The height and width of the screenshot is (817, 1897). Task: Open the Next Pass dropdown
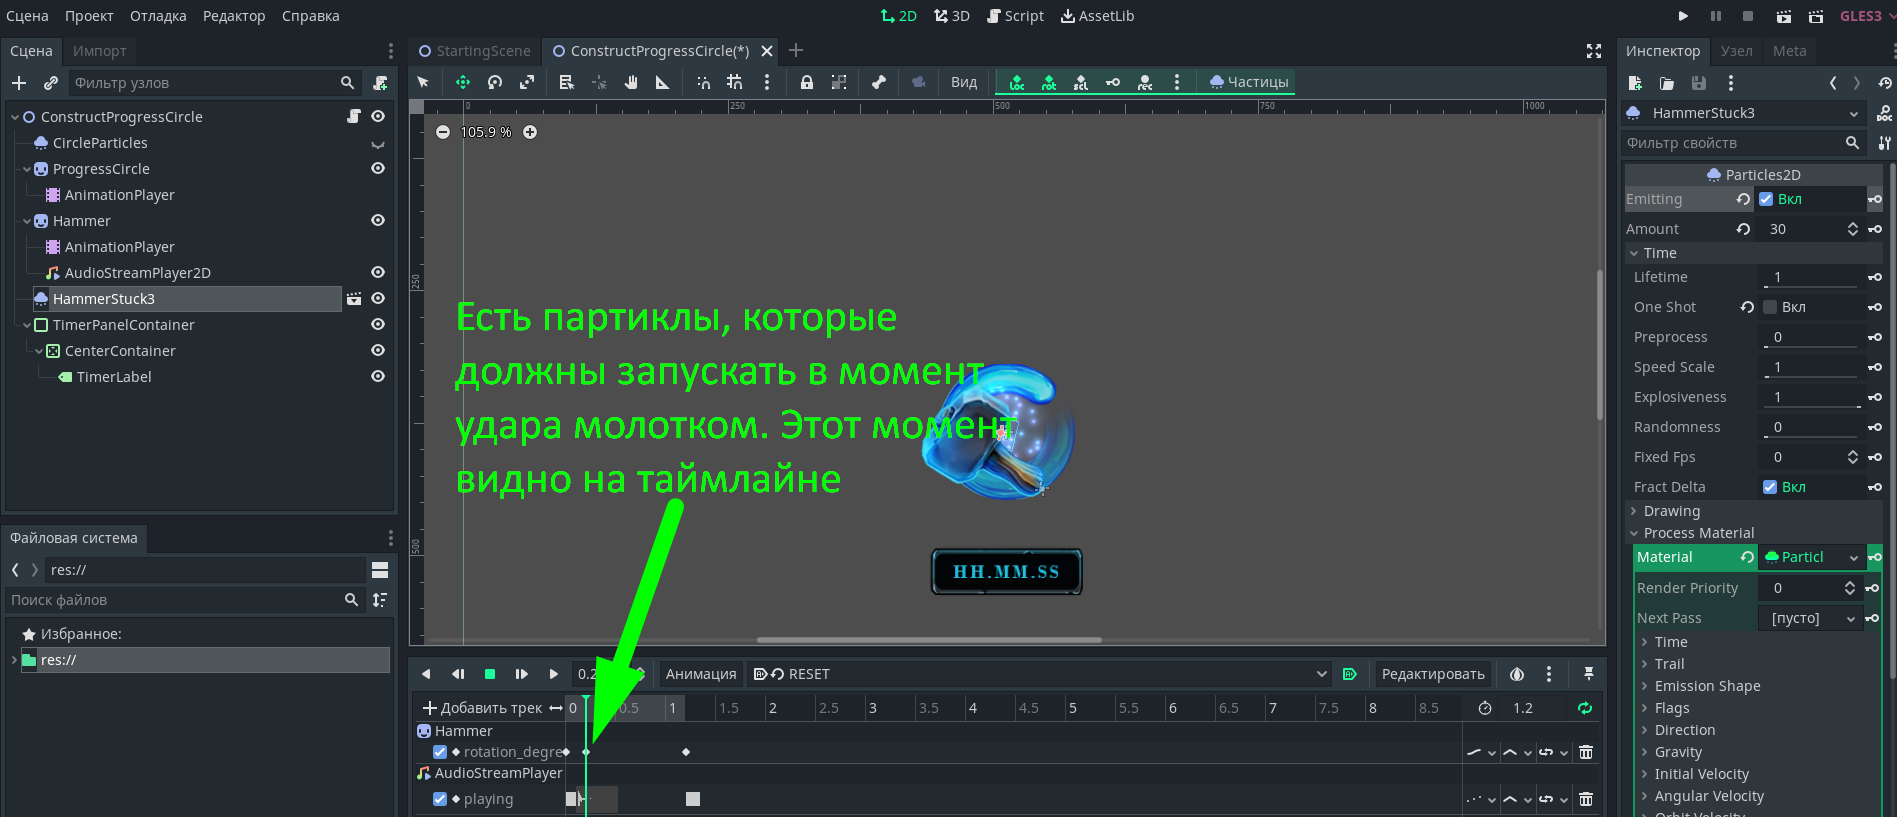pyautogui.click(x=1812, y=618)
